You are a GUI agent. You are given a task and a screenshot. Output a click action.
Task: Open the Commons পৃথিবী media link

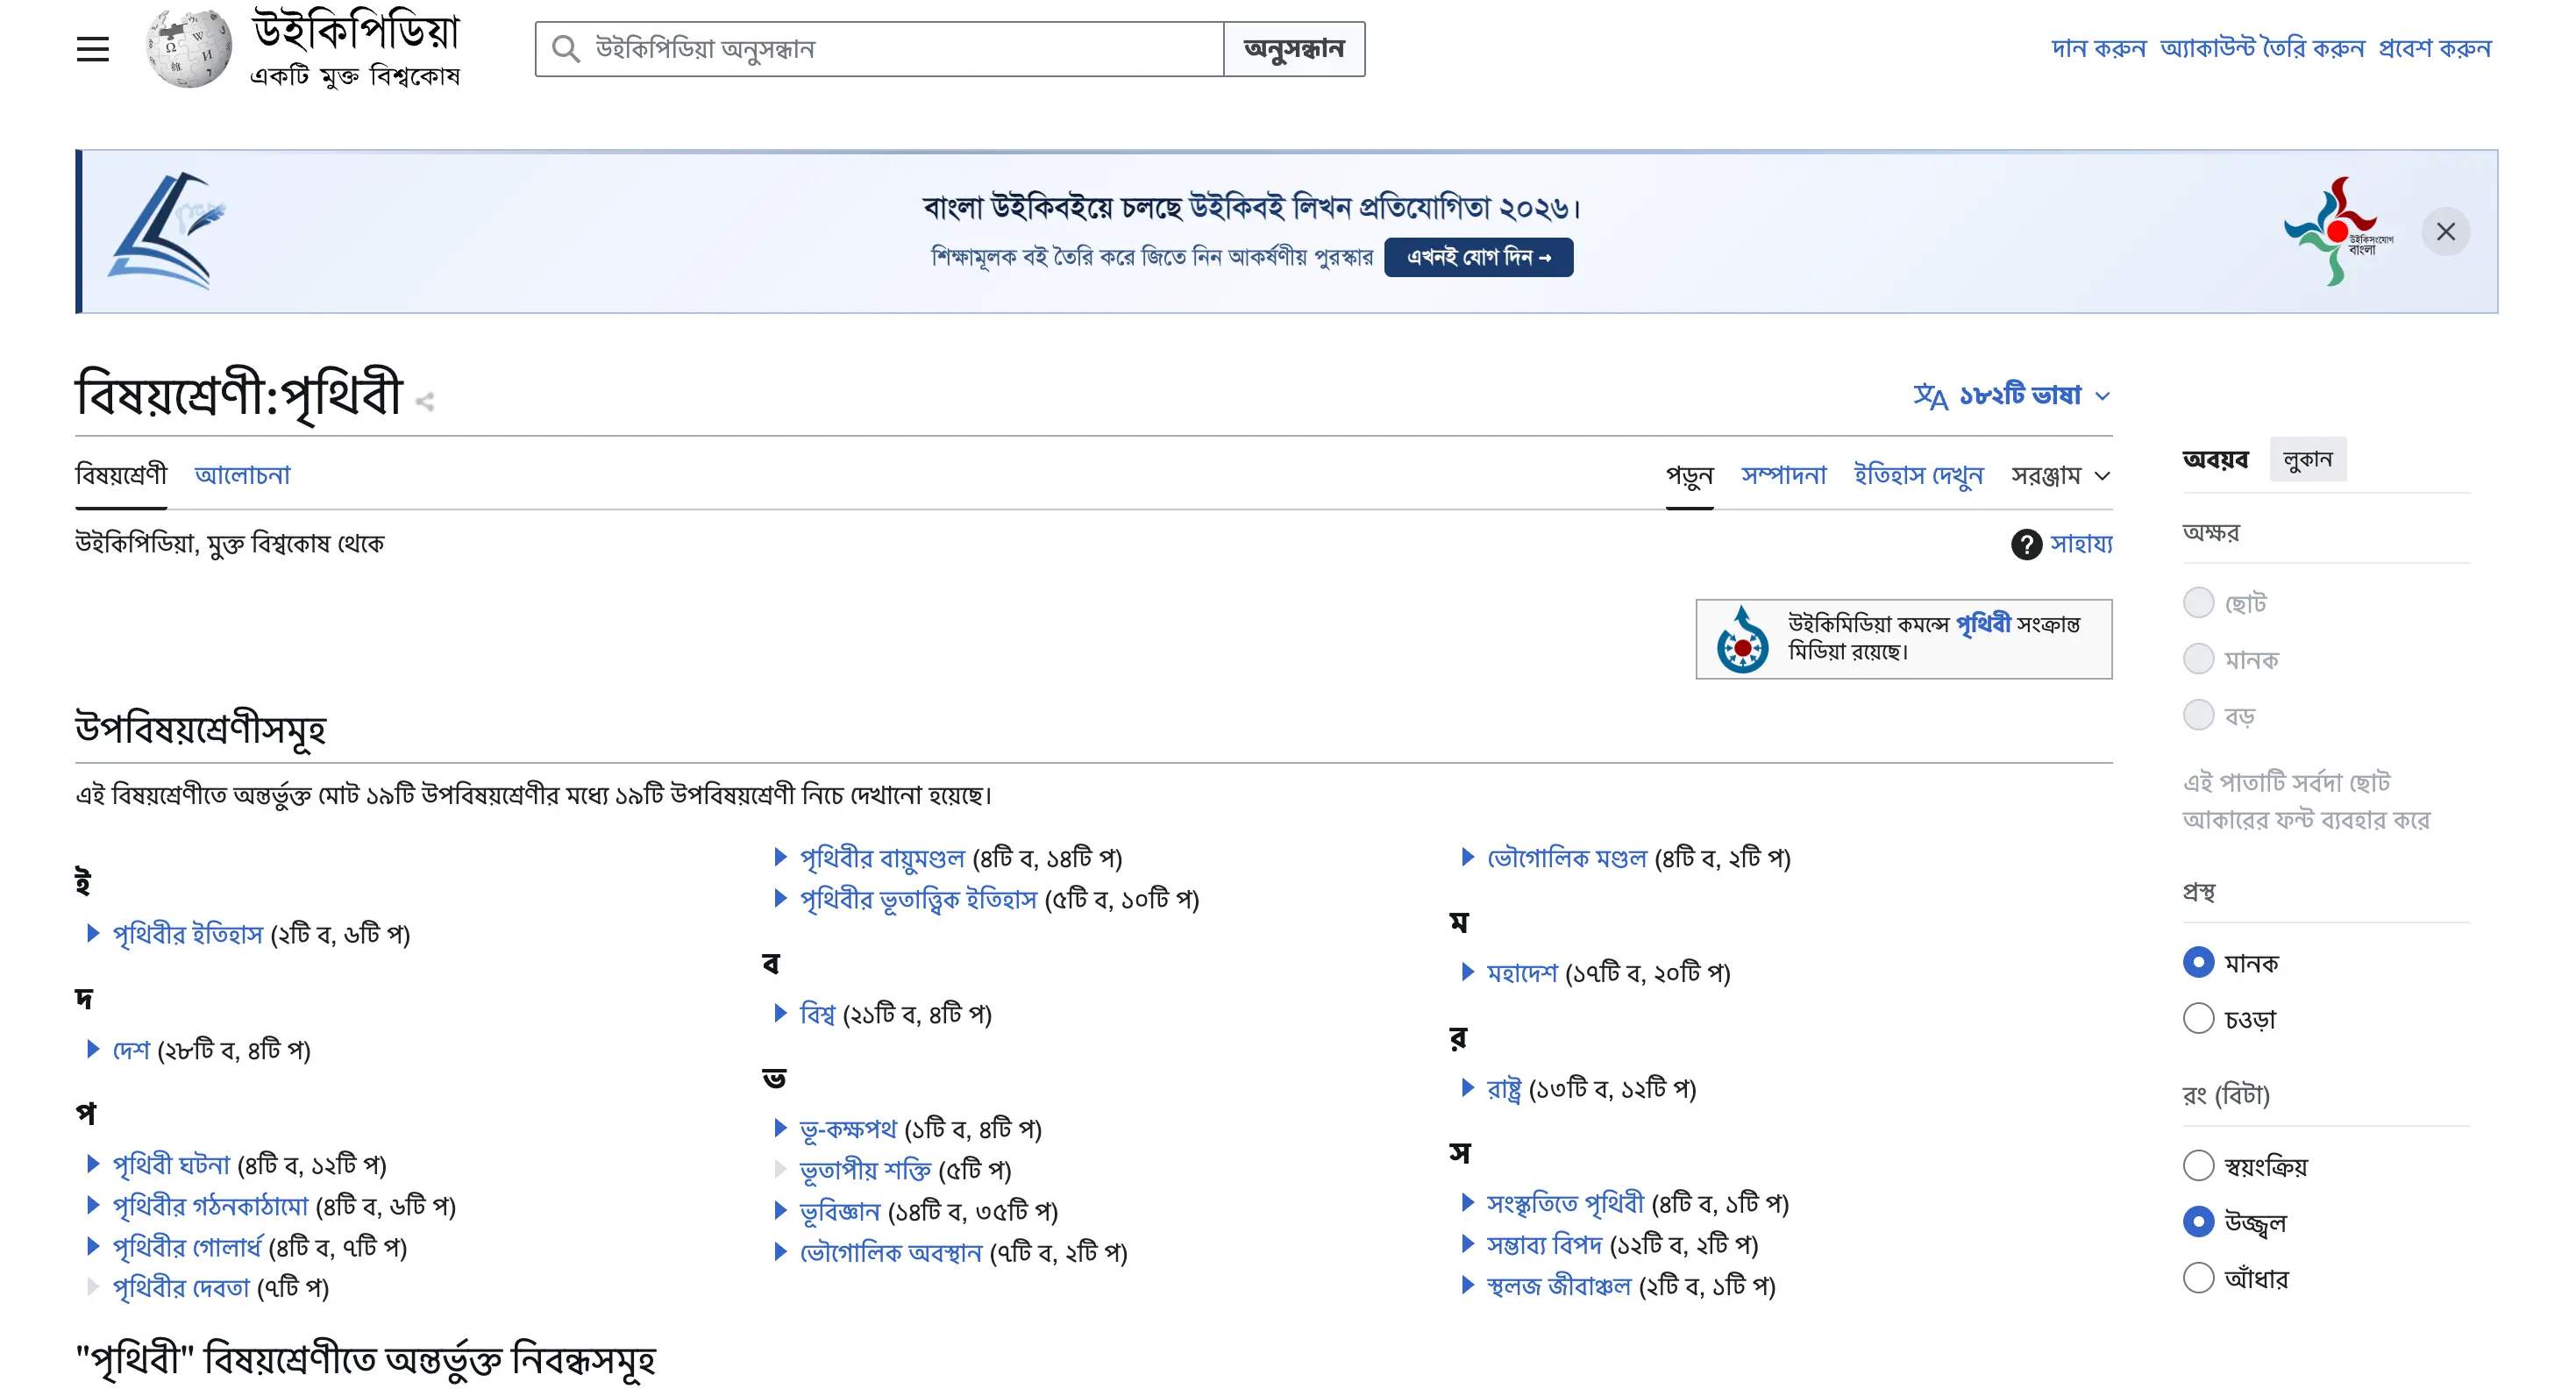(1982, 624)
